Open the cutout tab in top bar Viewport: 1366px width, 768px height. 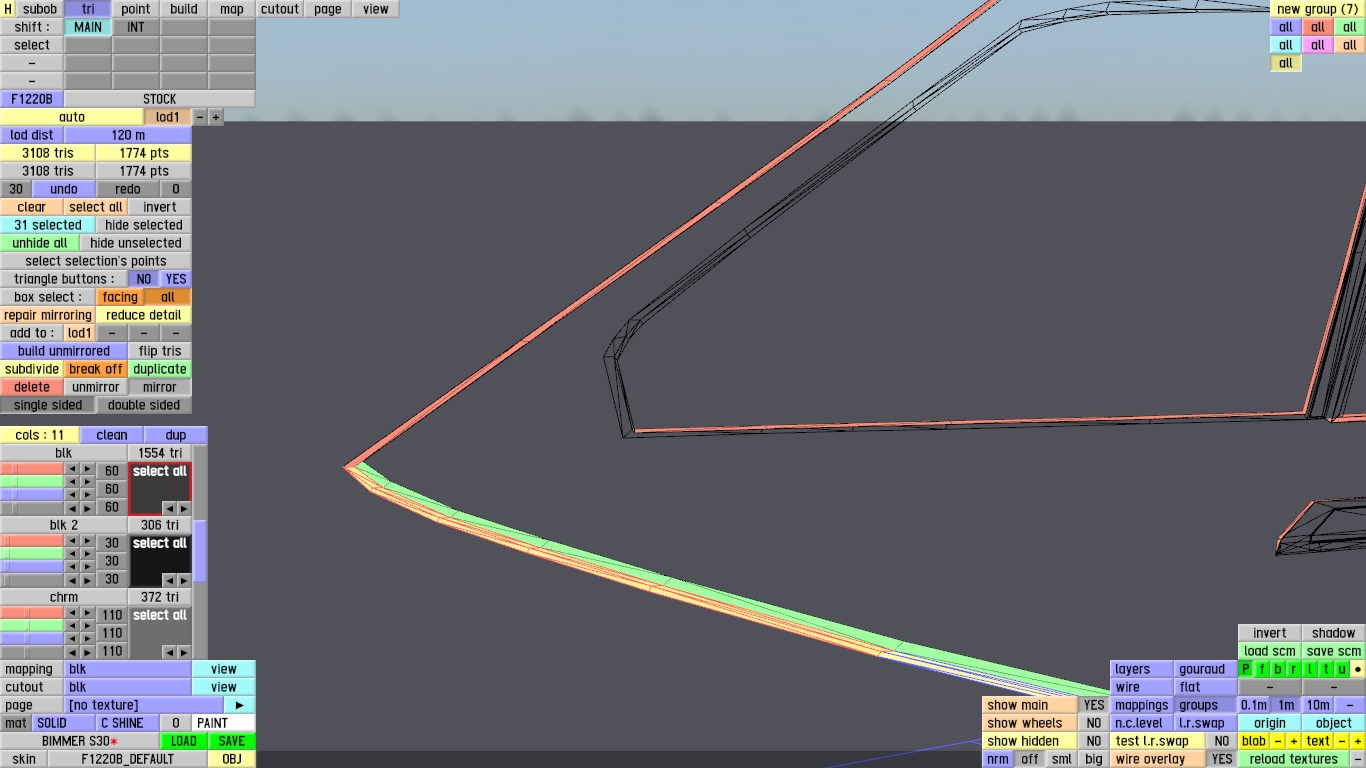coord(280,9)
